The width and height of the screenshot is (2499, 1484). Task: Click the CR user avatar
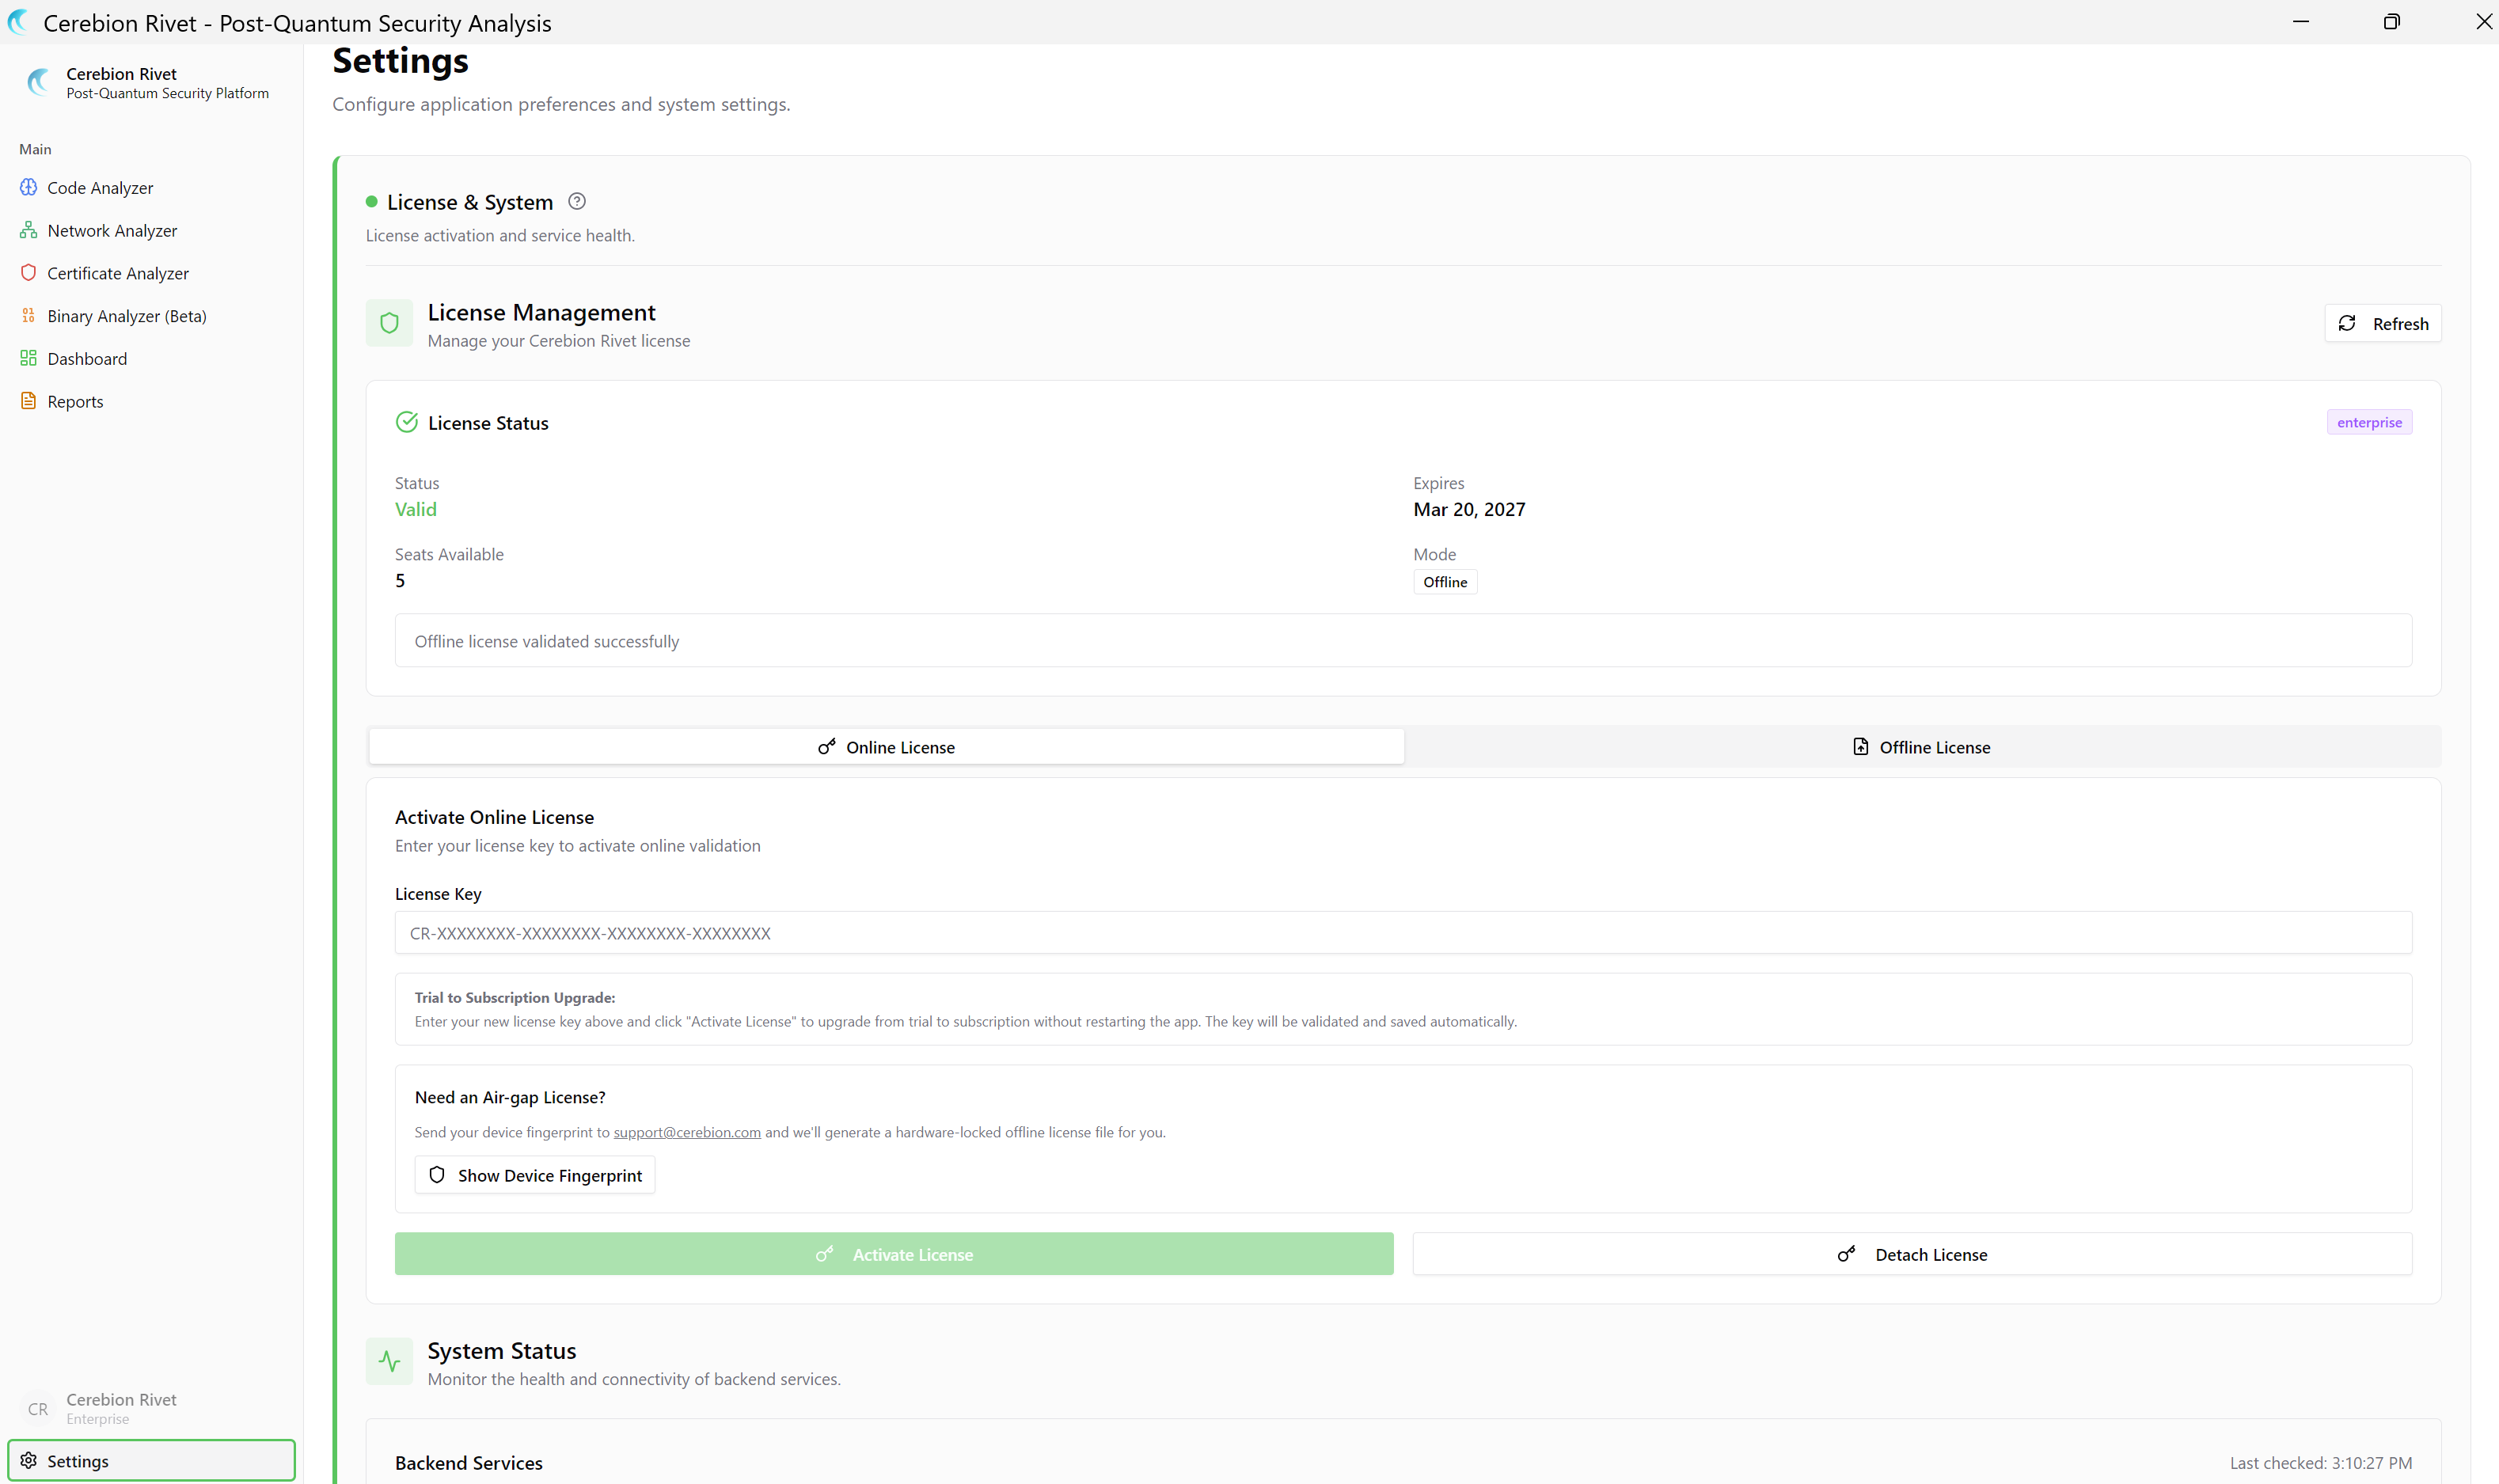tap(38, 1408)
